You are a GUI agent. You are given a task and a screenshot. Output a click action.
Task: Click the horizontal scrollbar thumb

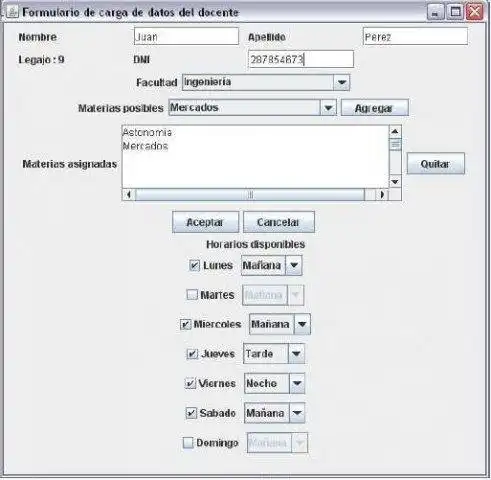point(250,194)
